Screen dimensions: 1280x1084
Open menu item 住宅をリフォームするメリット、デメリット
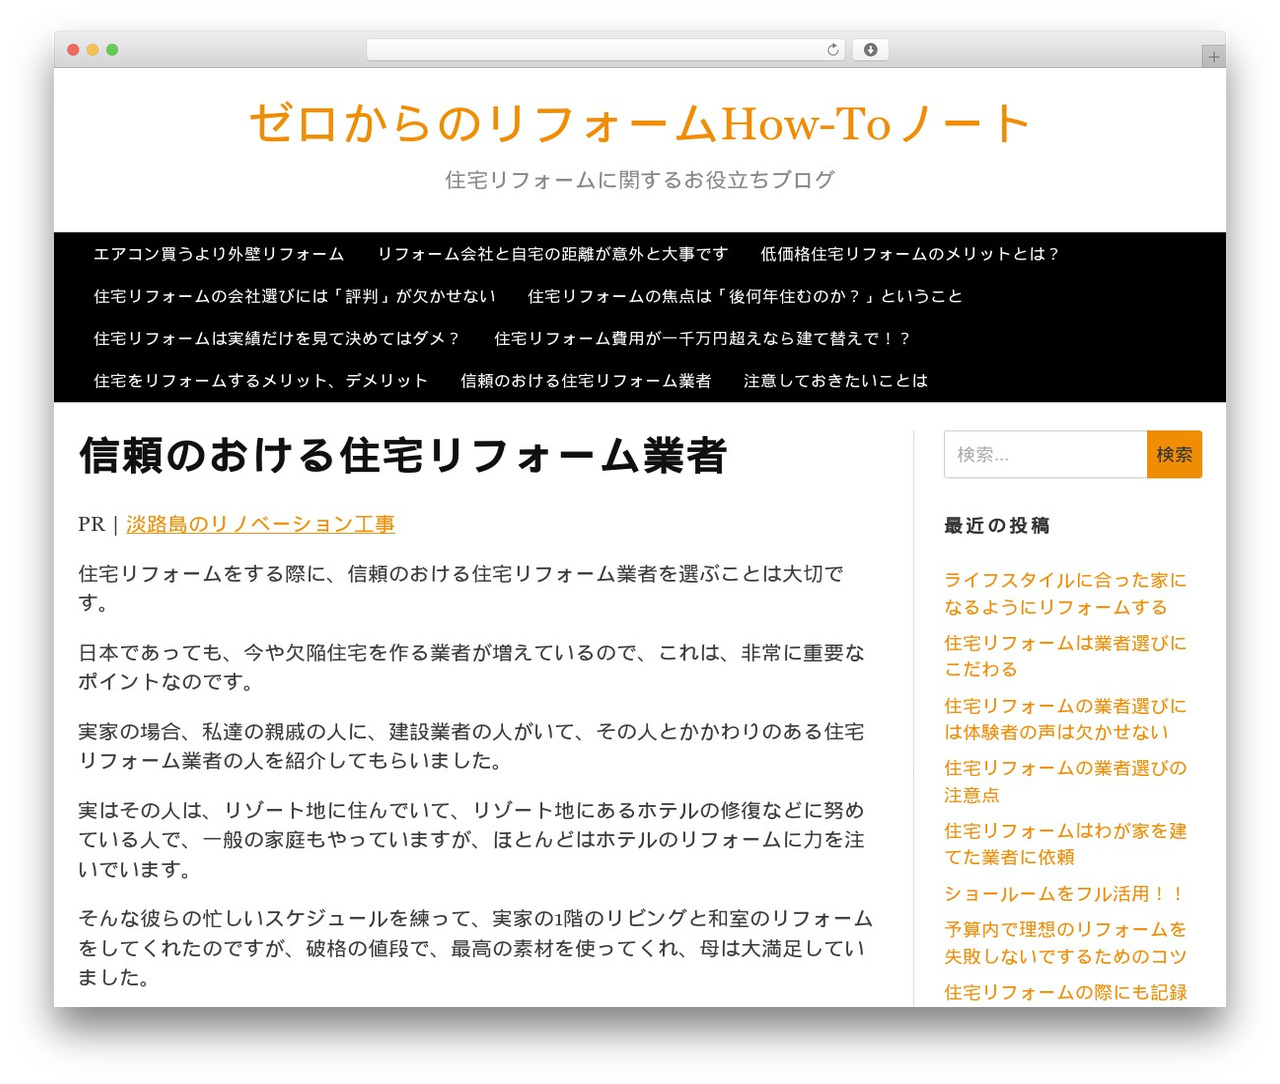pos(261,380)
